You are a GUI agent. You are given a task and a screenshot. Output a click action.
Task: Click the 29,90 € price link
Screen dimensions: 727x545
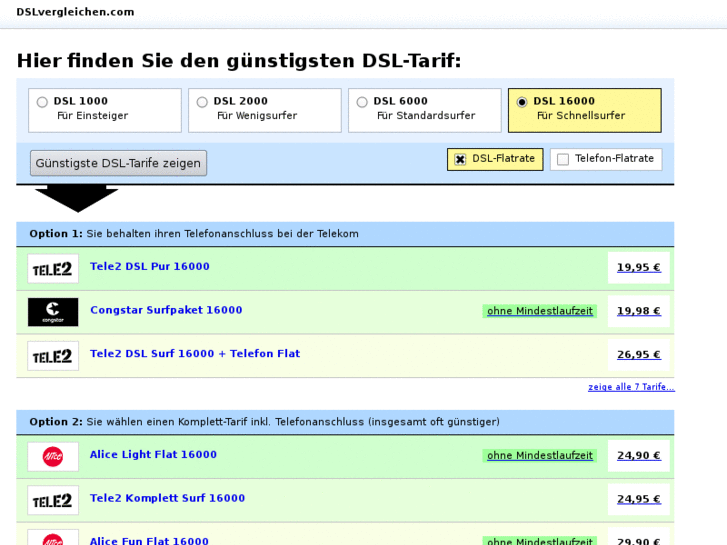click(x=639, y=541)
